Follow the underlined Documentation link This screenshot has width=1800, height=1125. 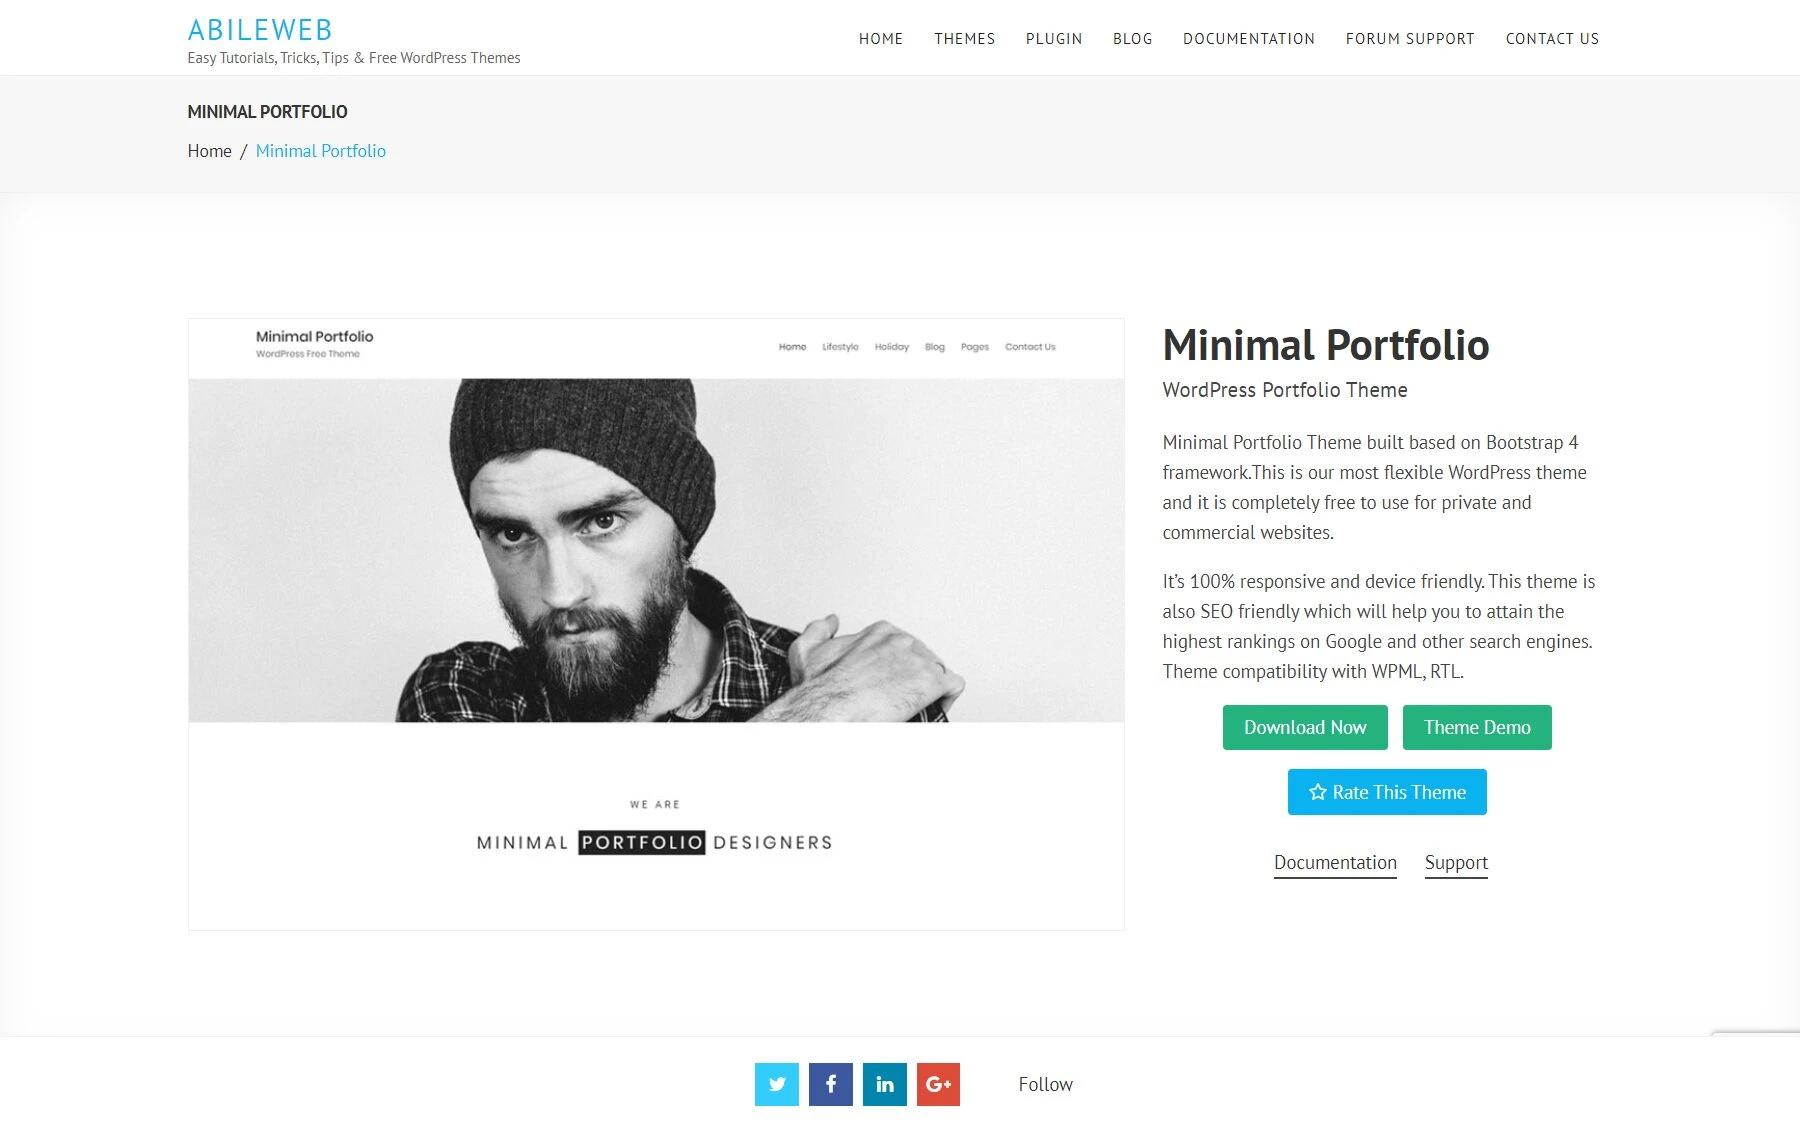click(1335, 863)
